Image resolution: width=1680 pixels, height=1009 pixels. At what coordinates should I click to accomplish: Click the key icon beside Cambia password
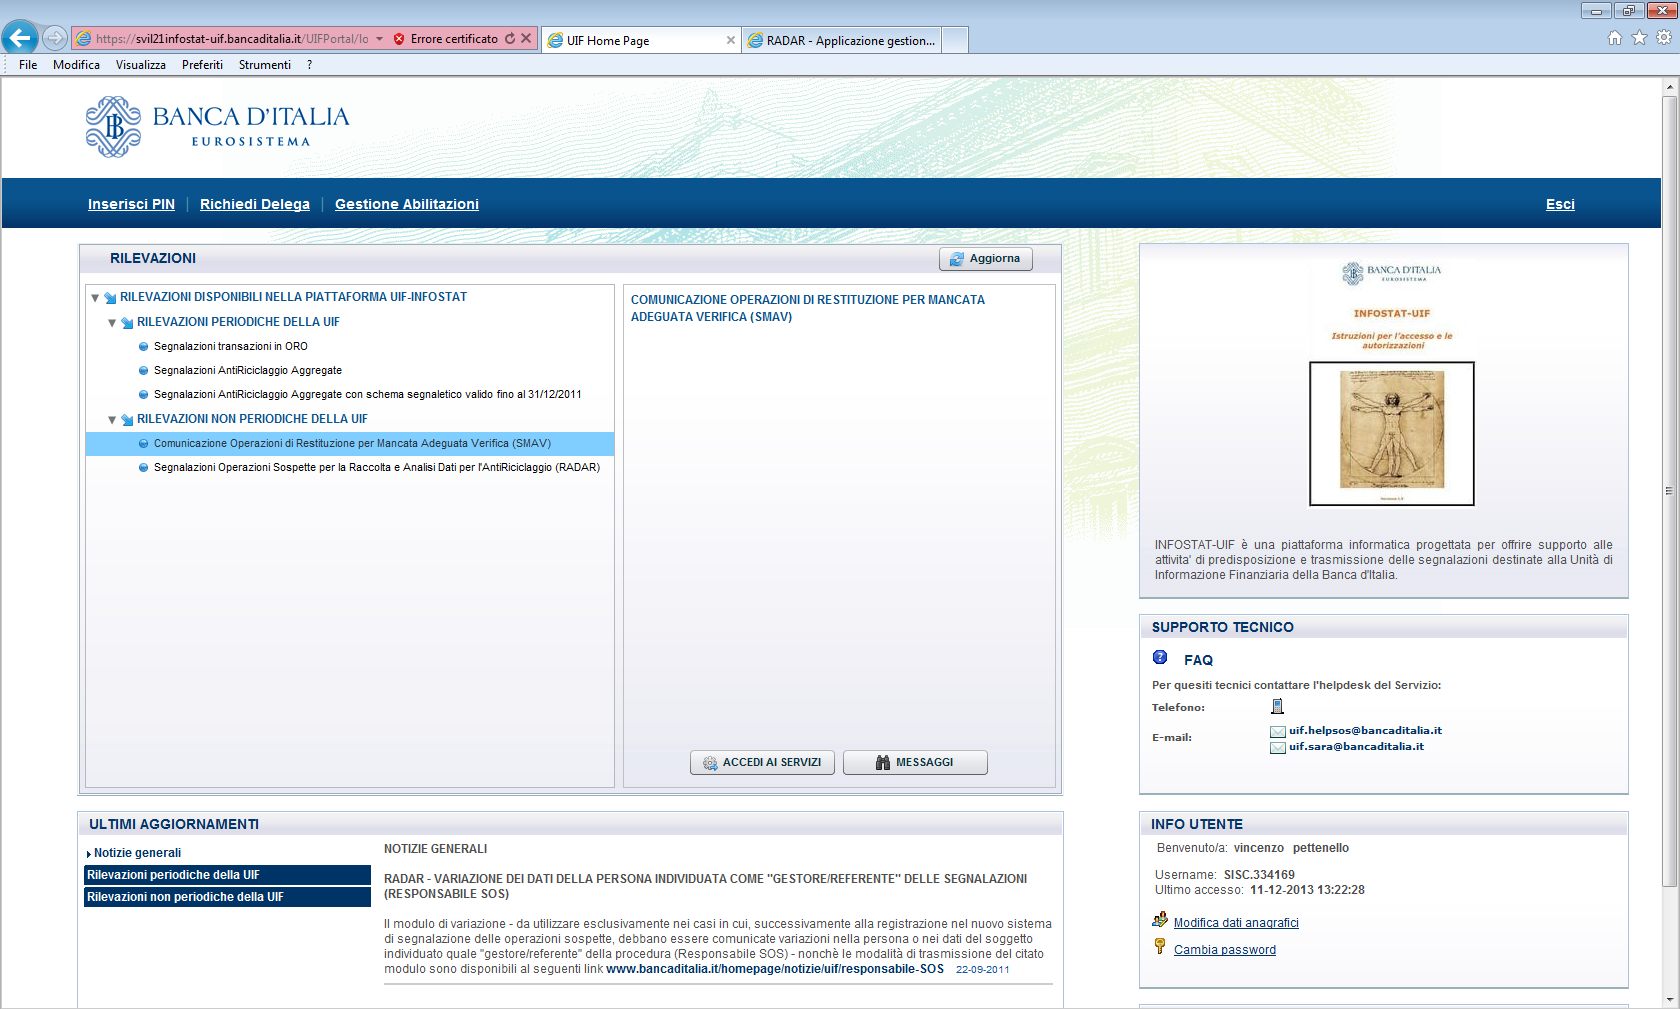pos(1160,946)
